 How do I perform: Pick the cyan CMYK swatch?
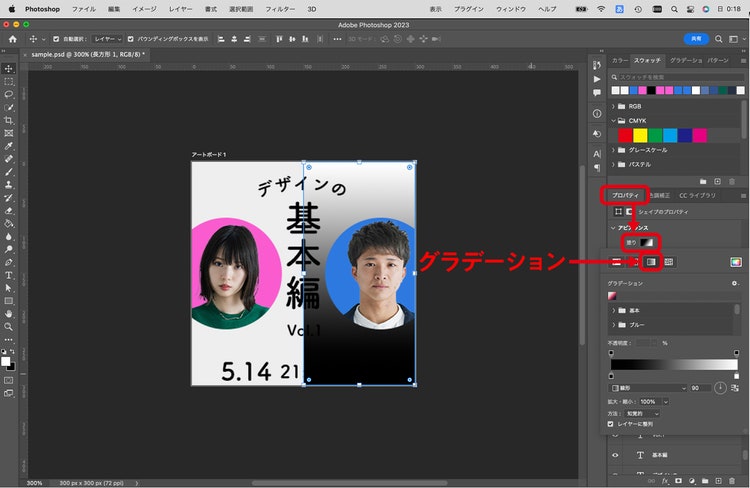[670, 136]
